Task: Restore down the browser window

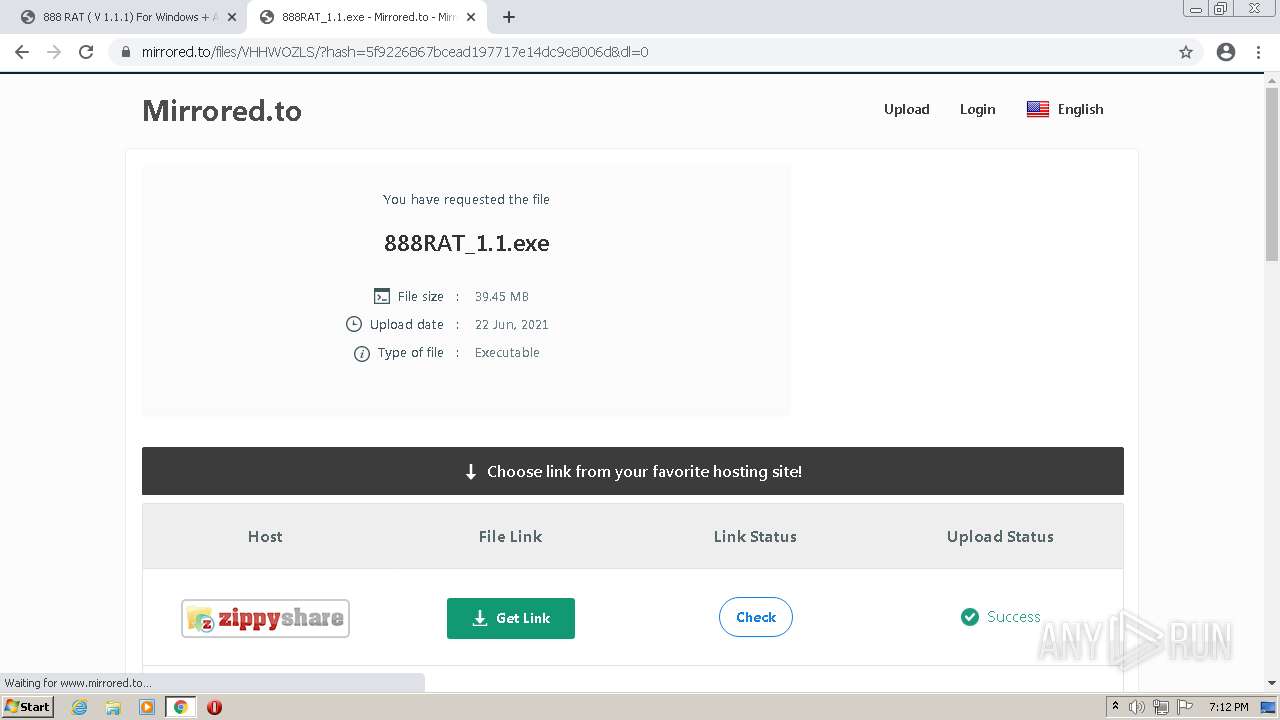Action: (1221, 9)
